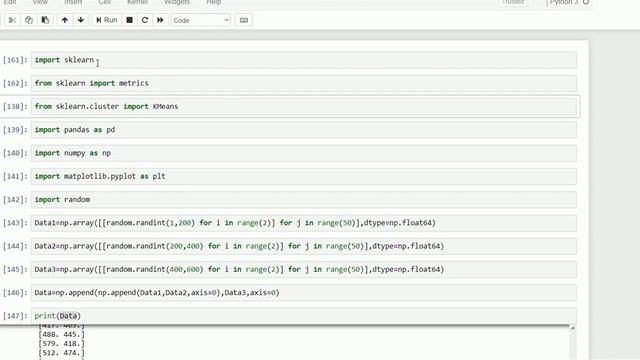The height and width of the screenshot is (360, 640).
Task: Click the [138] cell prompt
Action: click(x=15, y=107)
